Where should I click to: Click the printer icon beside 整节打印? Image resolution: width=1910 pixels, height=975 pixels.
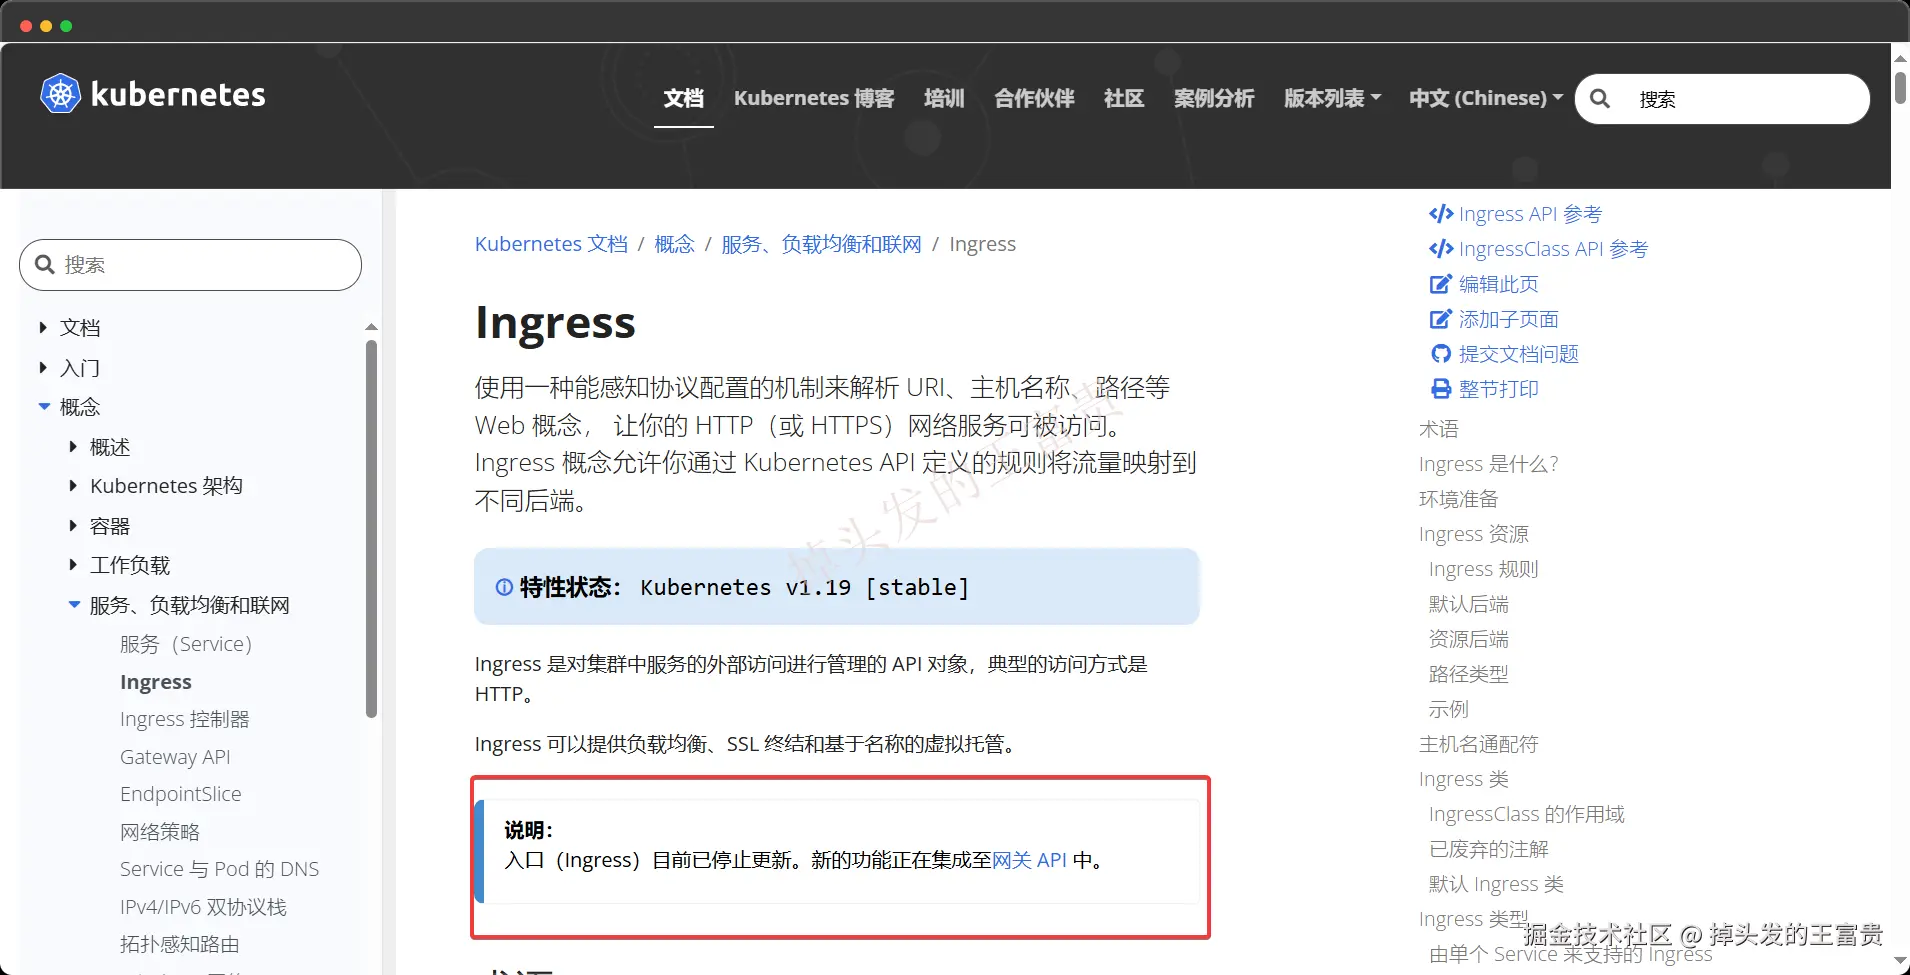pos(1441,389)
